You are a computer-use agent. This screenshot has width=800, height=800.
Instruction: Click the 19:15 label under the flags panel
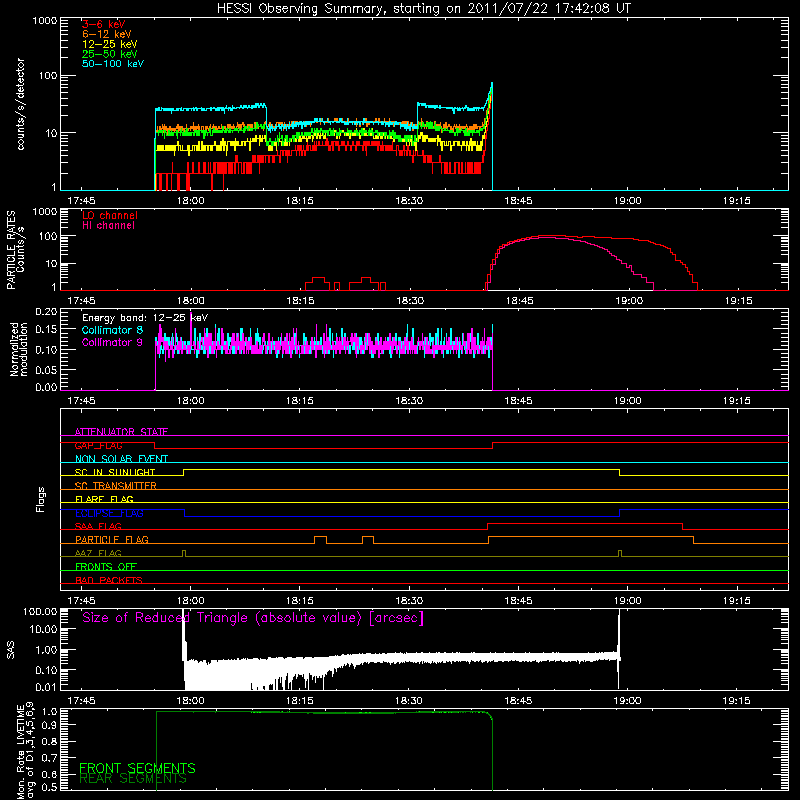736,601
